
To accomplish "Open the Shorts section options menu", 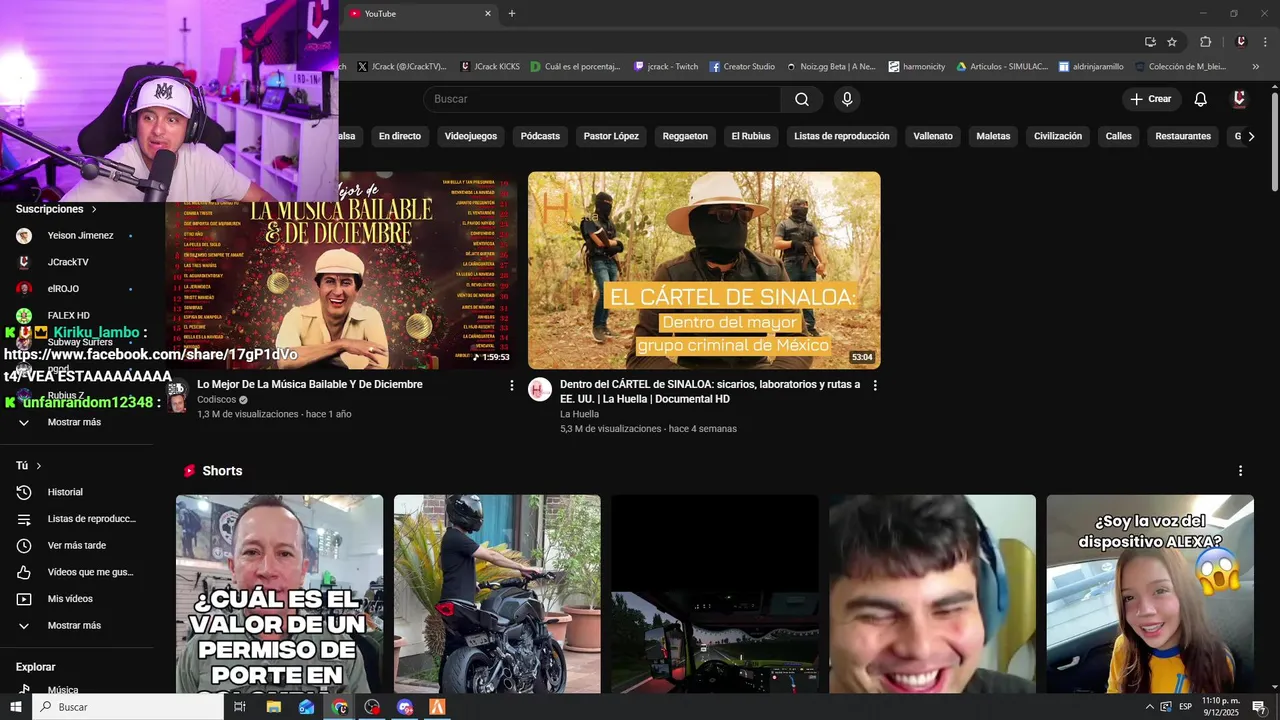I will pos(1240,471).
